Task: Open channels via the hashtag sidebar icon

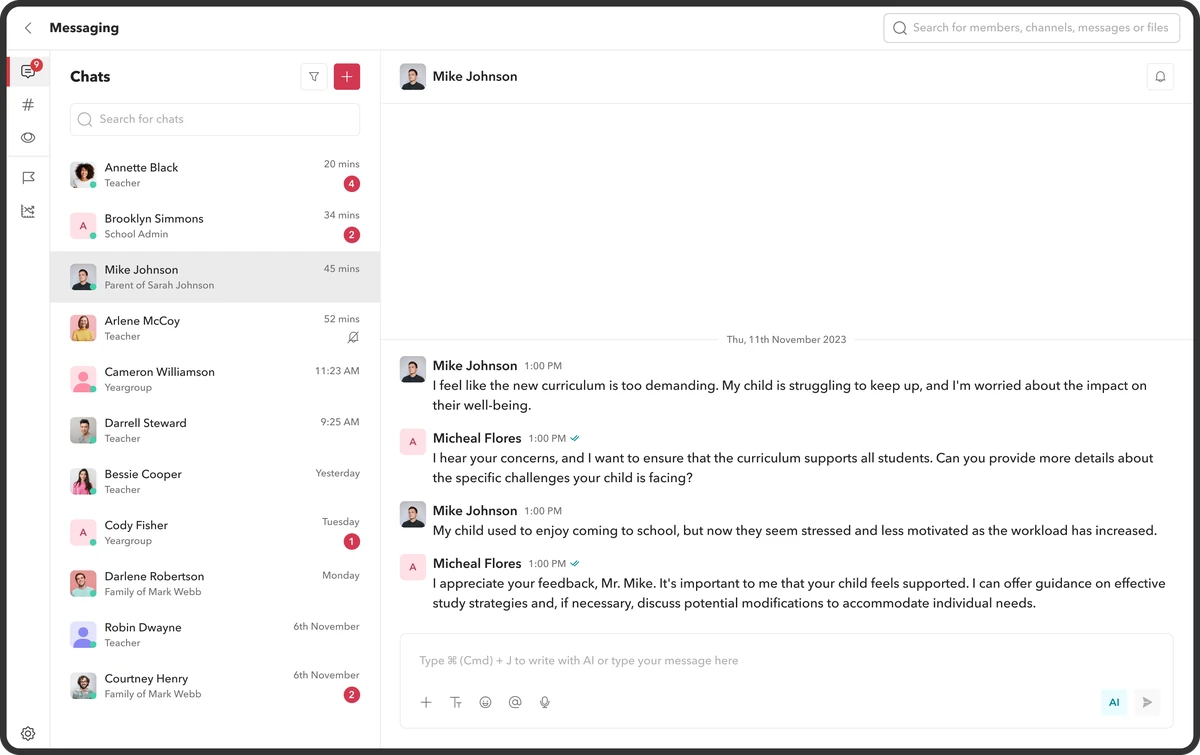Action: click(28, 104)
